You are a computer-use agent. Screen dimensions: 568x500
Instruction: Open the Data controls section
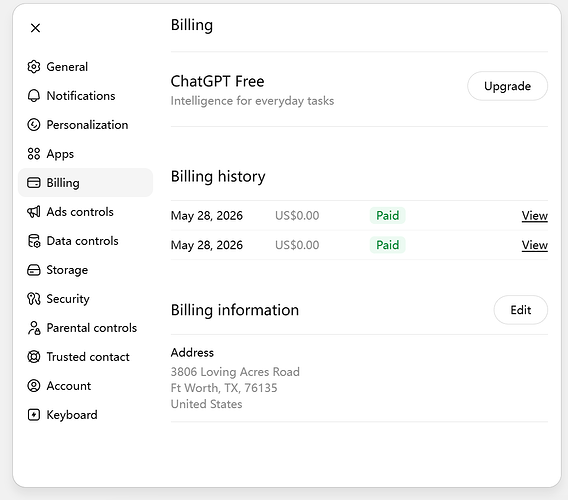(x=85, y=241)
